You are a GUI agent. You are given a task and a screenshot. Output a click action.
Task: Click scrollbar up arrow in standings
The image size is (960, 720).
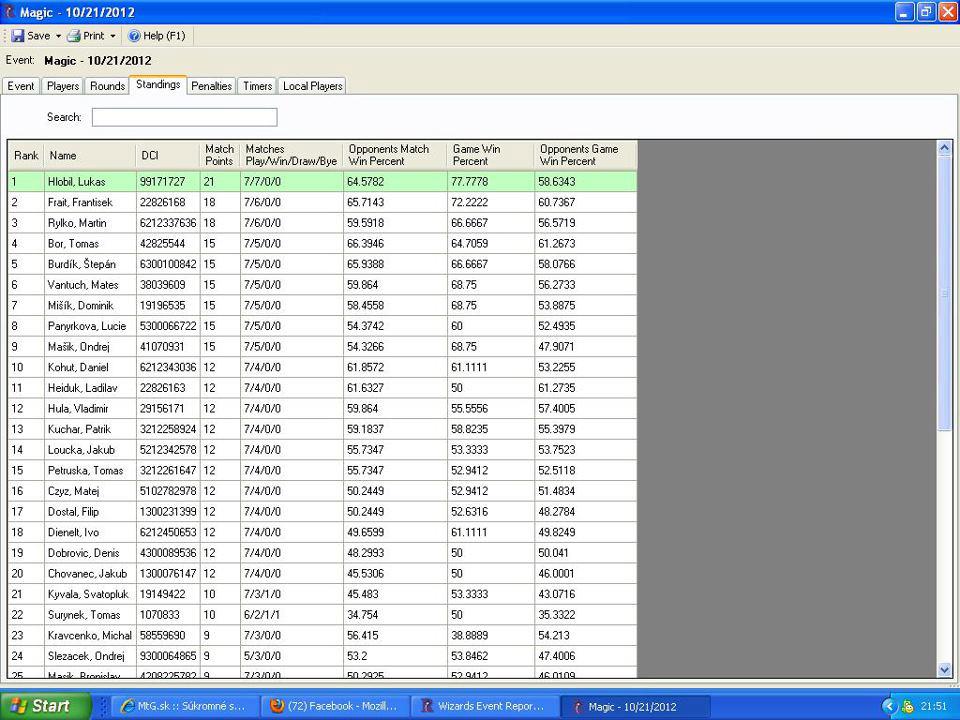[943, 148]
